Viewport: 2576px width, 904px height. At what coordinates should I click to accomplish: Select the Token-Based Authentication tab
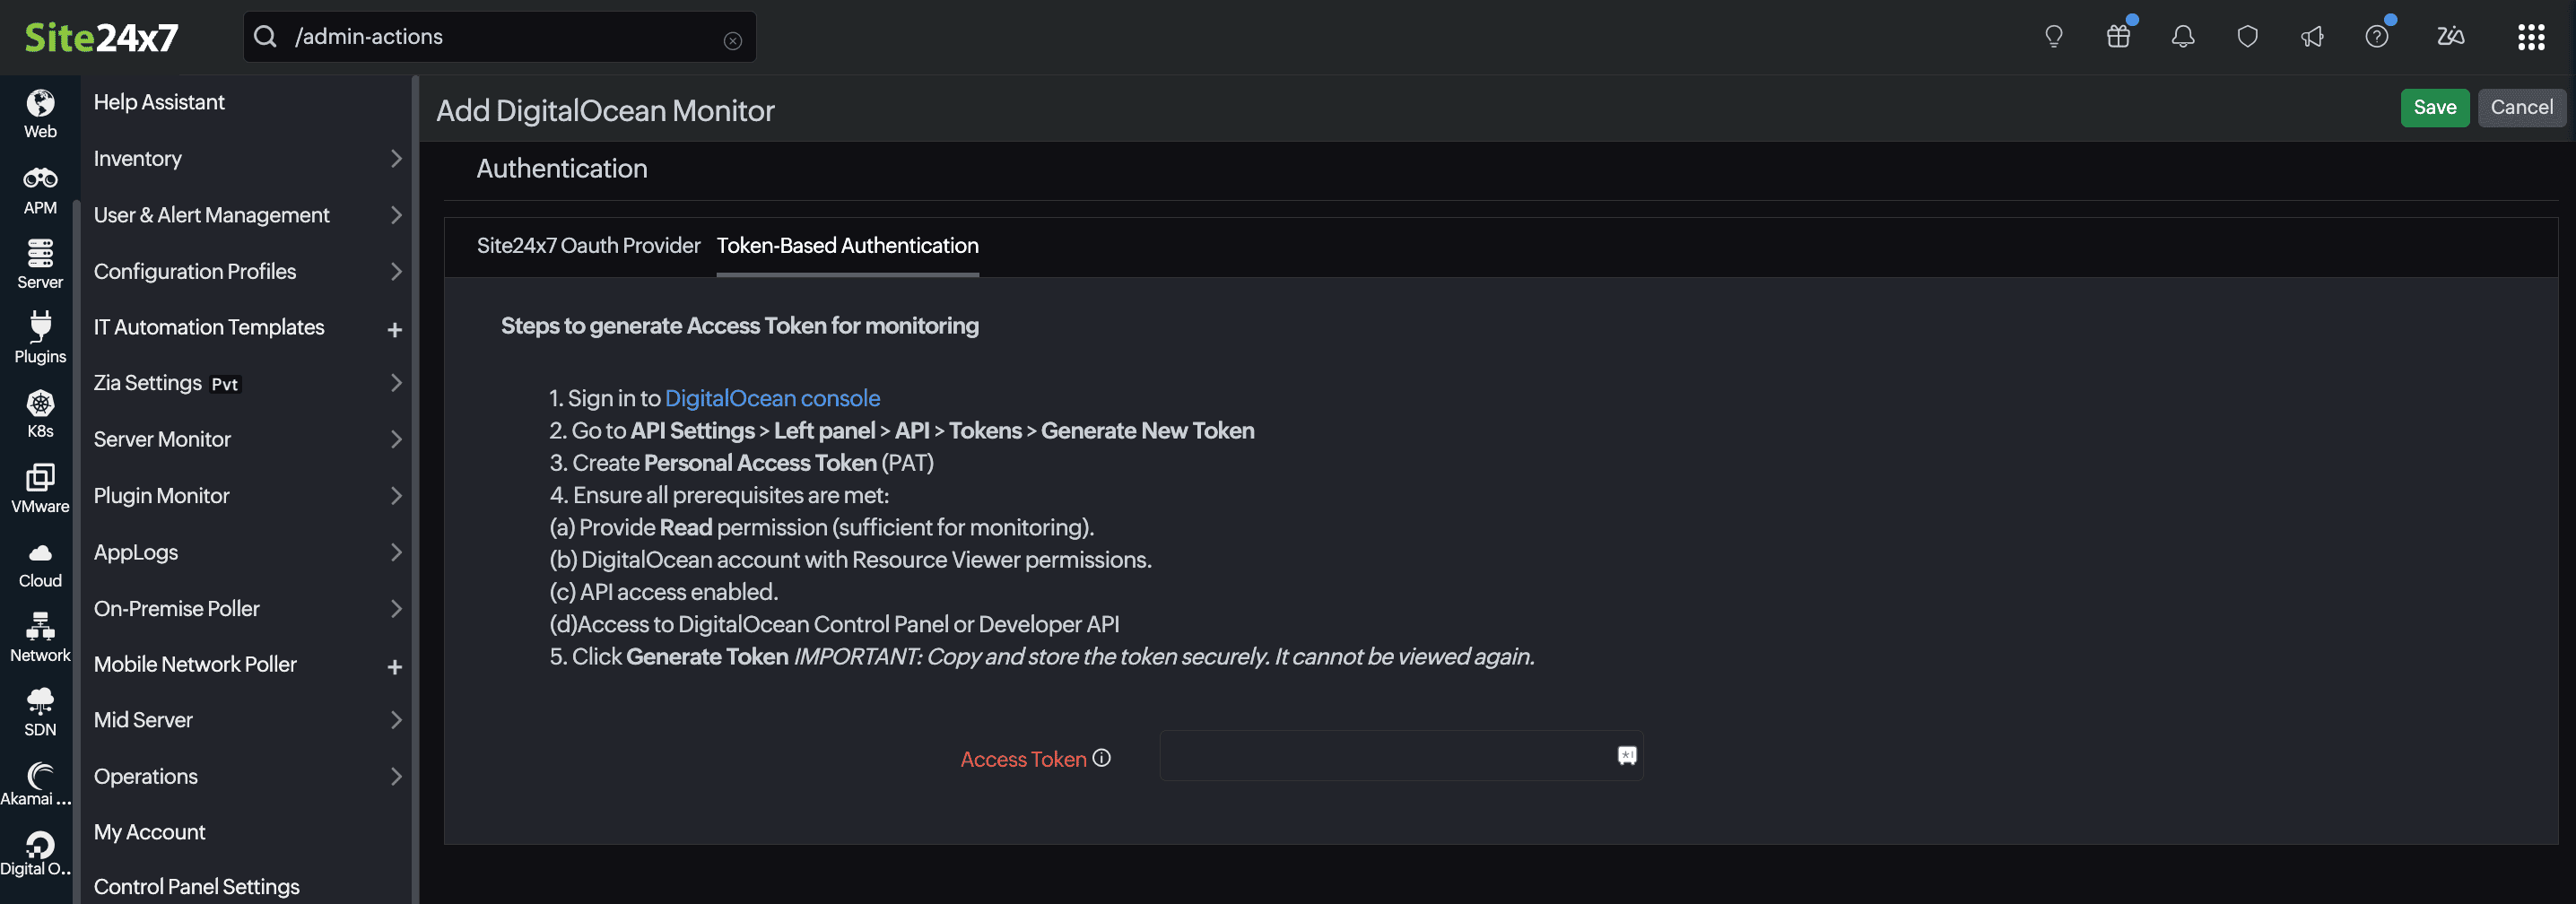pyautogui.click(x=847, y=245)
